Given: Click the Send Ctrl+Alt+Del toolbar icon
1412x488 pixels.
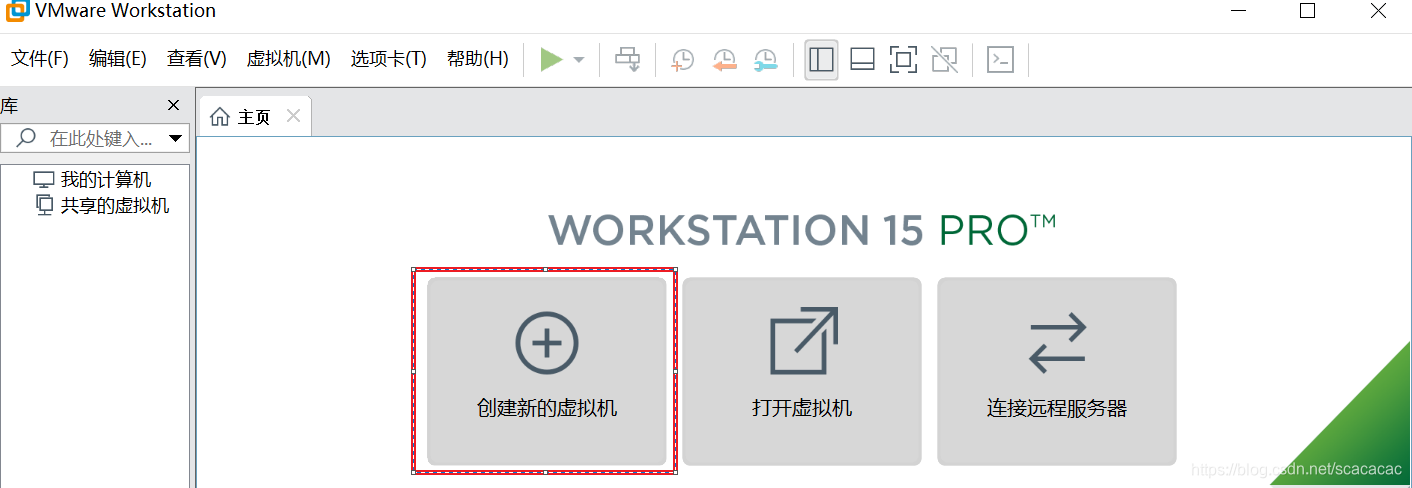Looking at the screenshot, I should coord(627,60).
